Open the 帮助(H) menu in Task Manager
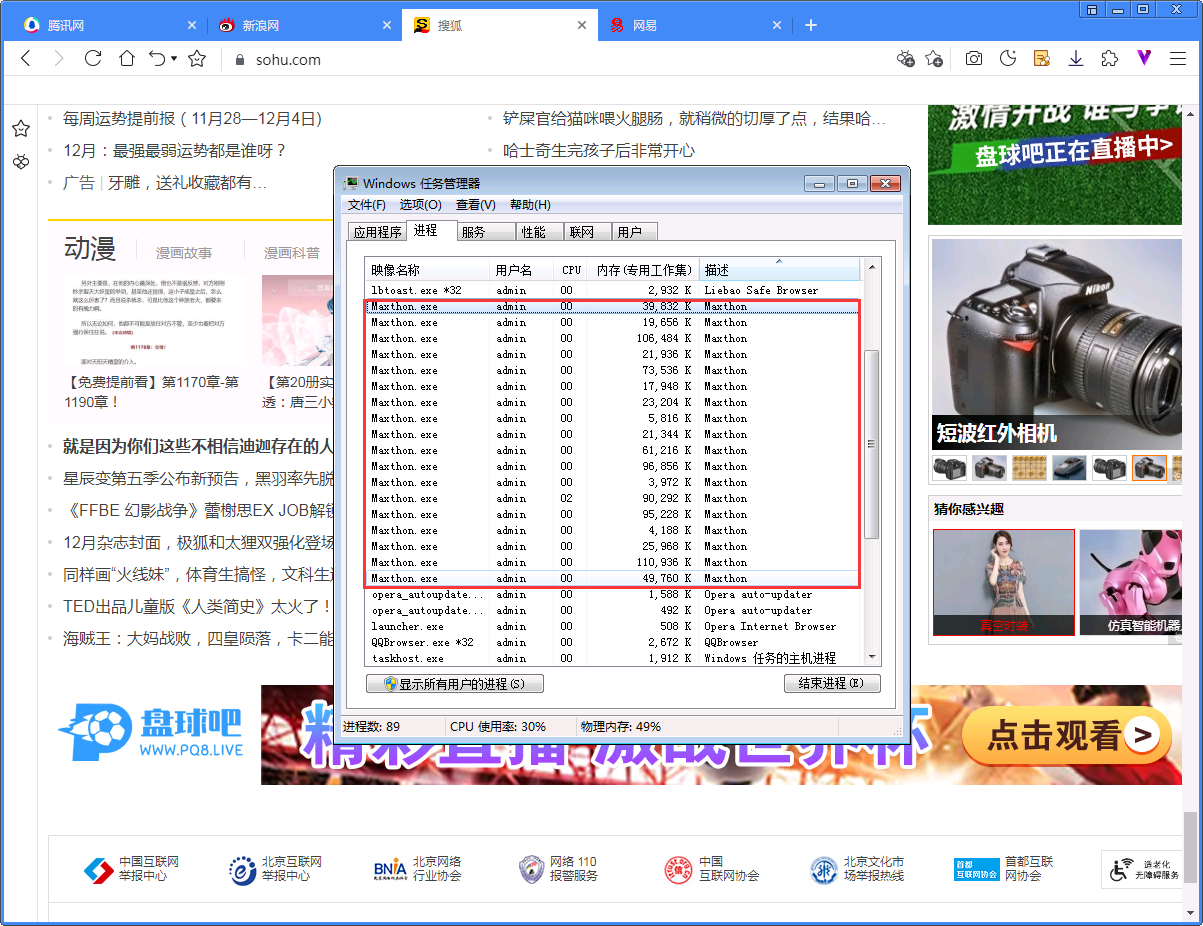 tap(530, 205)
